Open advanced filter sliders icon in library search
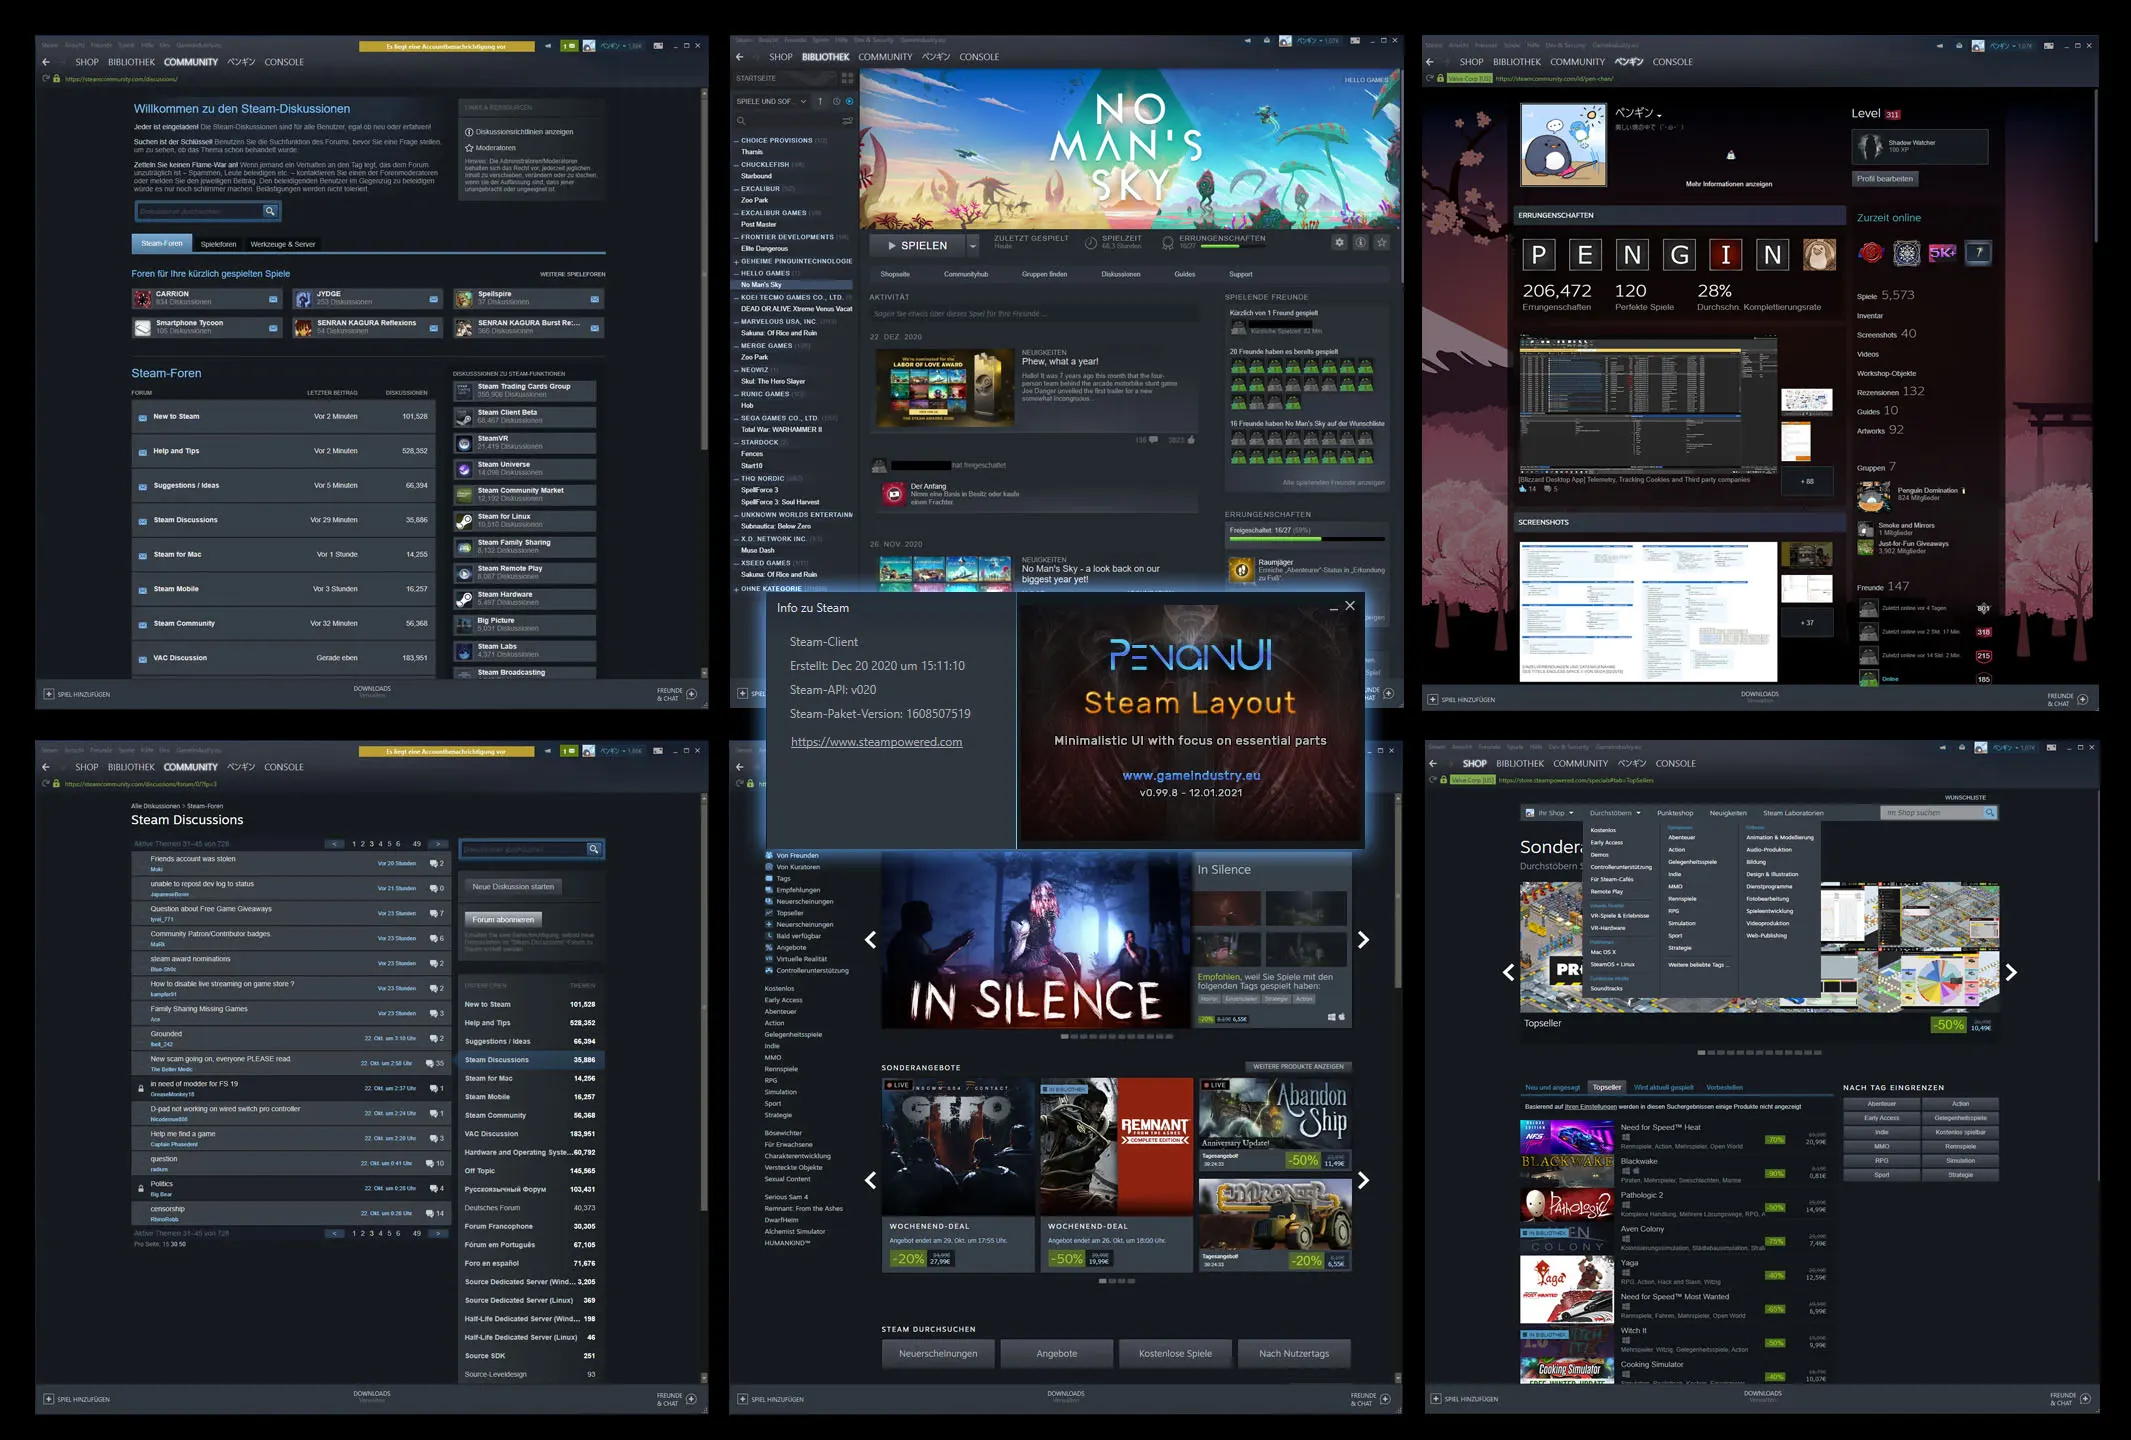The width and height of the screenshot is (2131, 1440). click(x=847, y=121)
